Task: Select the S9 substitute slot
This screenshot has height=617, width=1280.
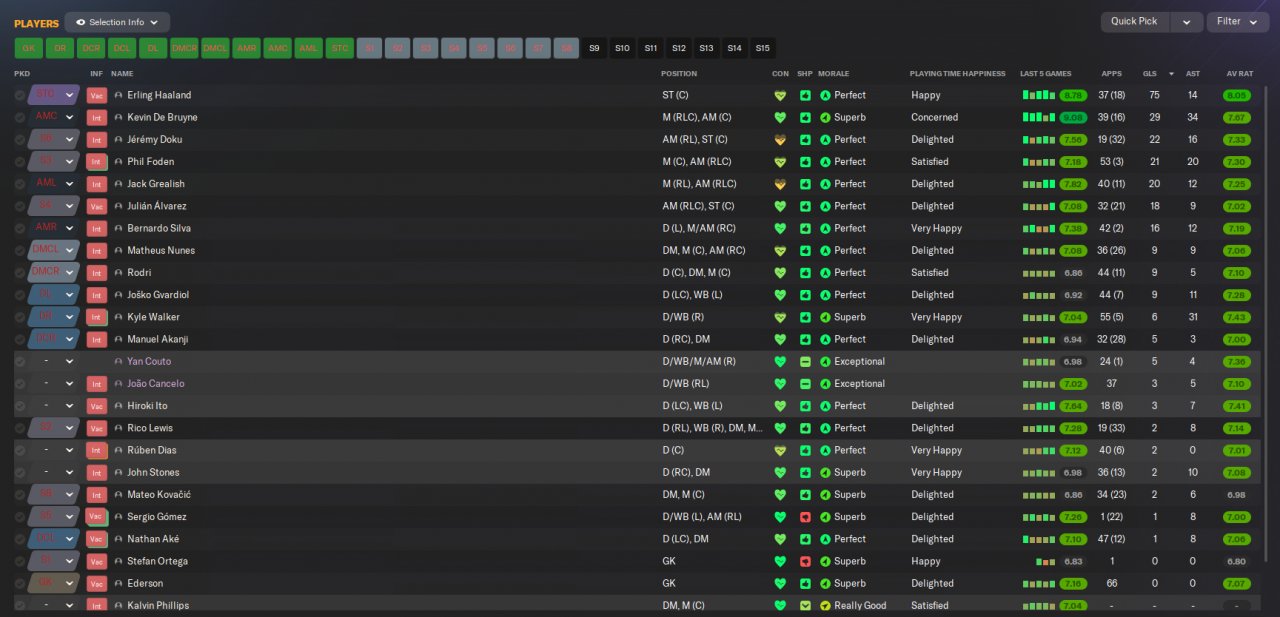Action: pyautogui.click(x=595, y=48)
